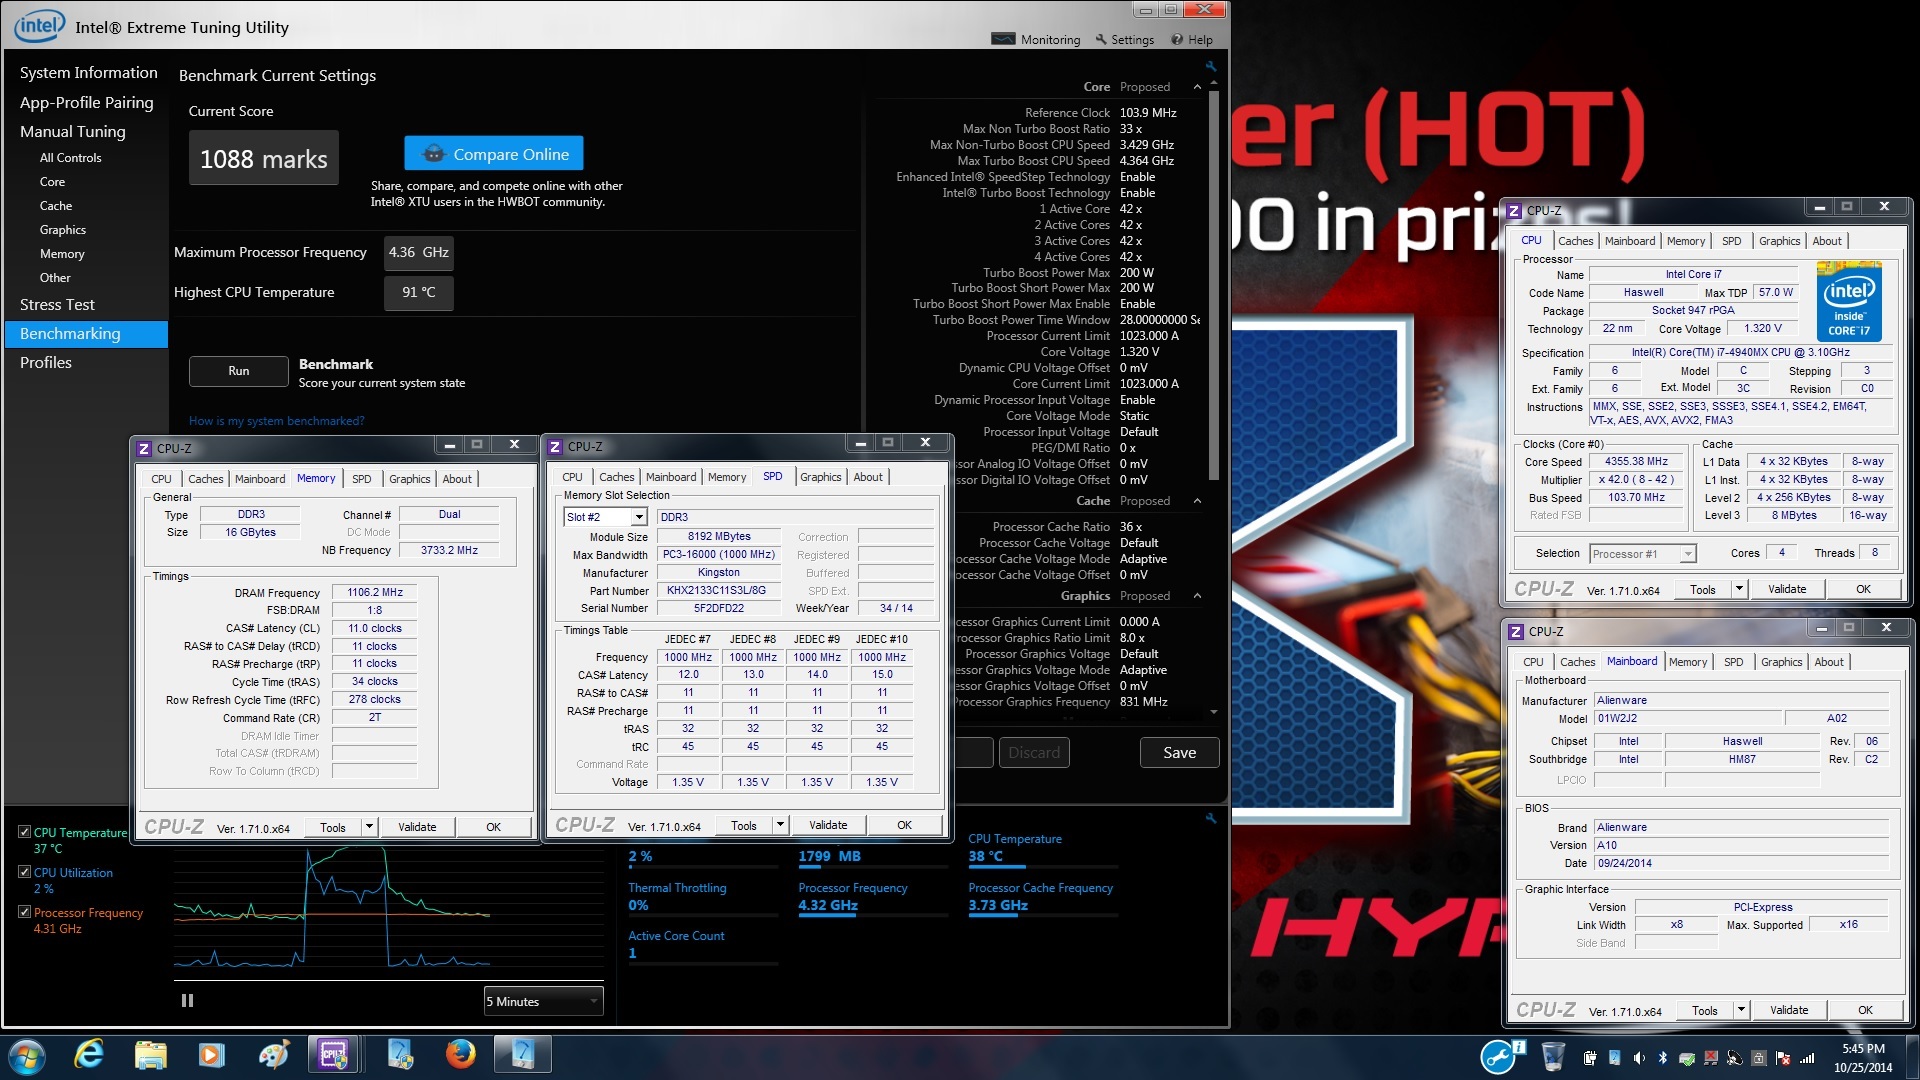Open Tools dropdown arrow in CPU-Z SPD window
The width and height of the screenshot is (1920, 1080).
pyautogui.click(x=780, y=825)
